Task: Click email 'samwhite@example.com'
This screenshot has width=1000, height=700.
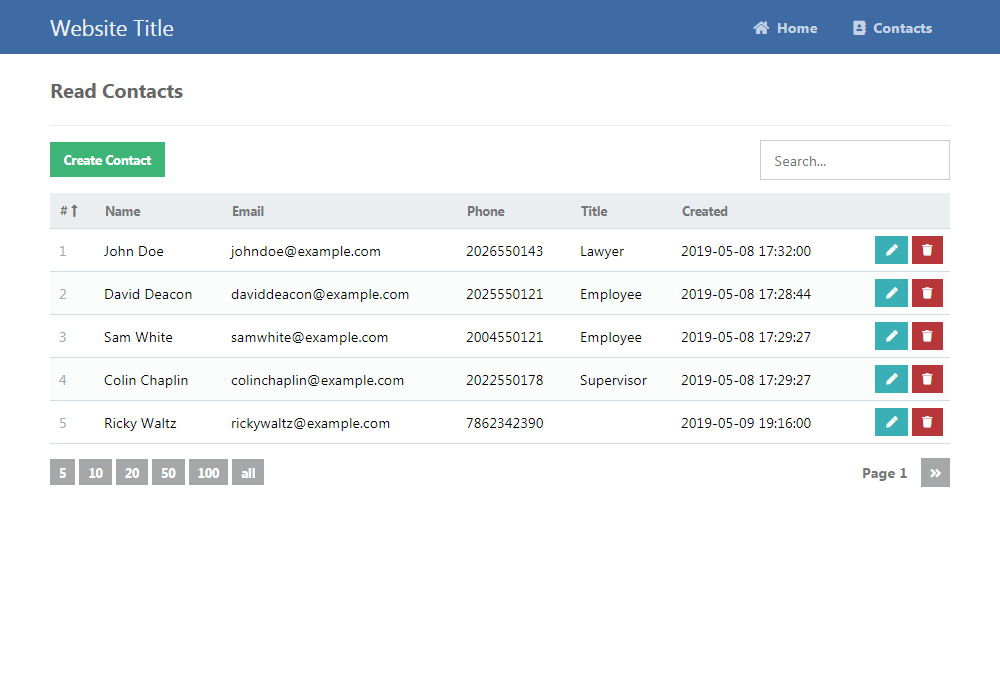Action: pyautogui.click(x=309, y=337)
